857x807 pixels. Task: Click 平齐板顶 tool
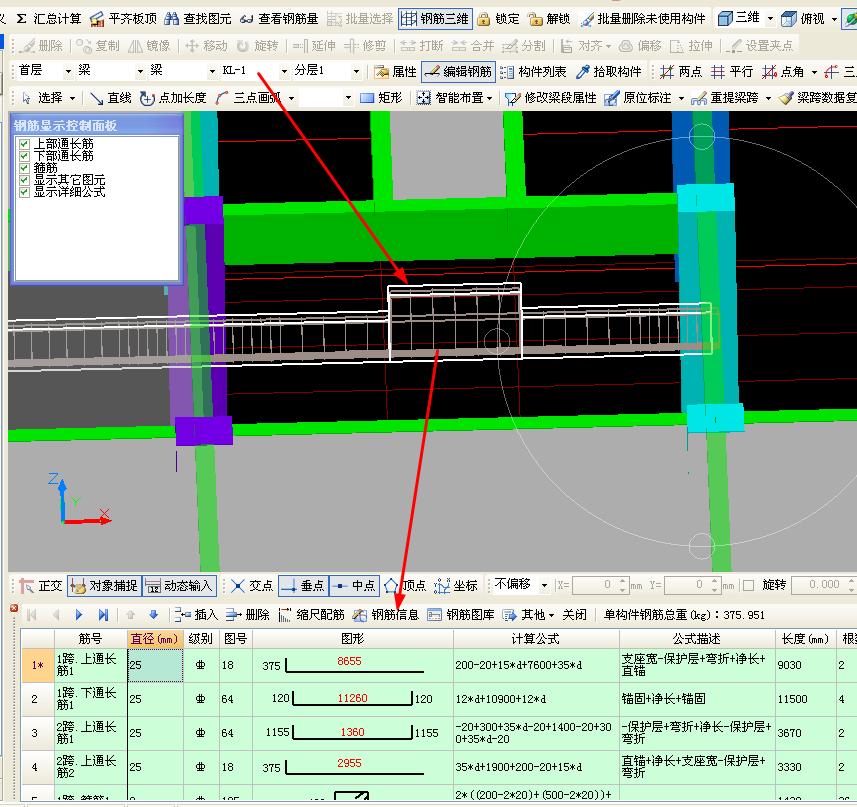coord(124,19)
